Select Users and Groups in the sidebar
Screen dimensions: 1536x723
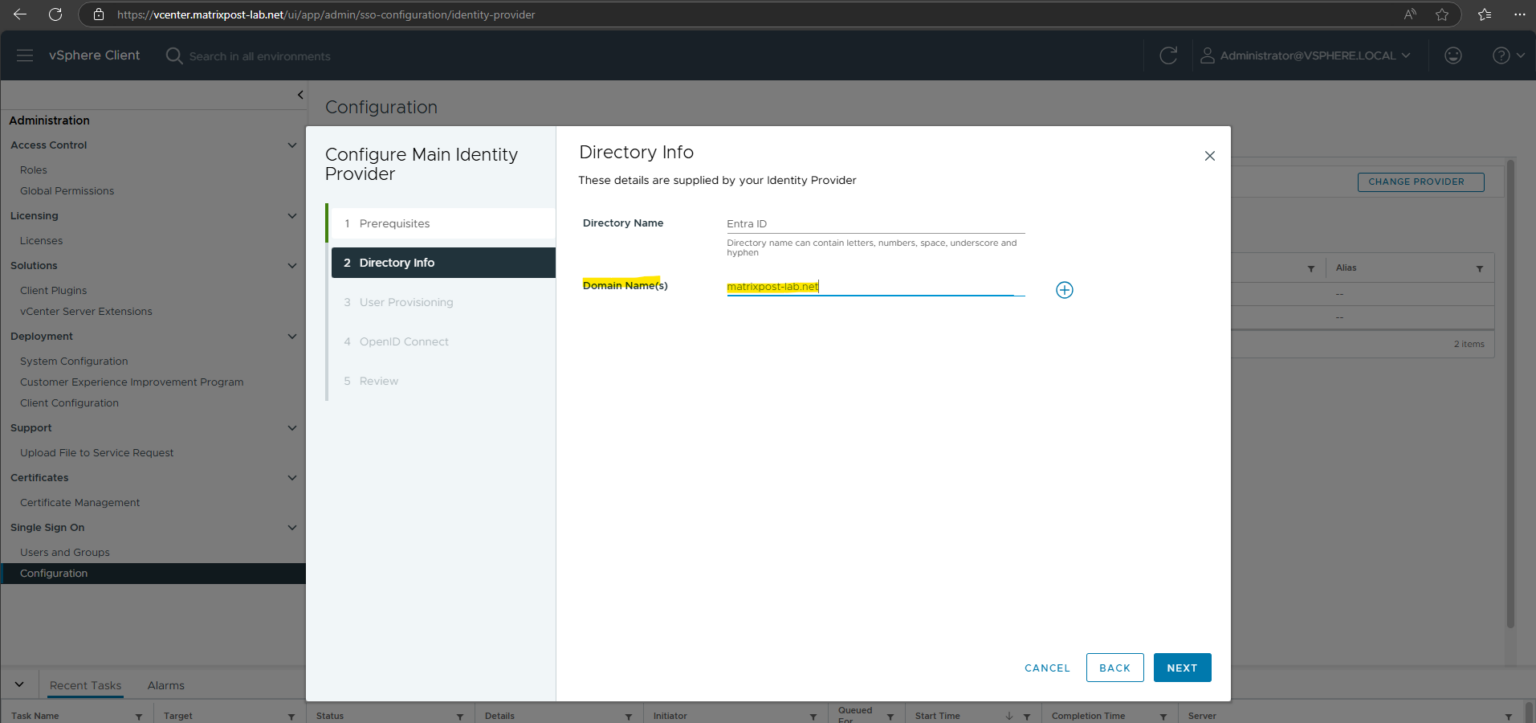65,551
